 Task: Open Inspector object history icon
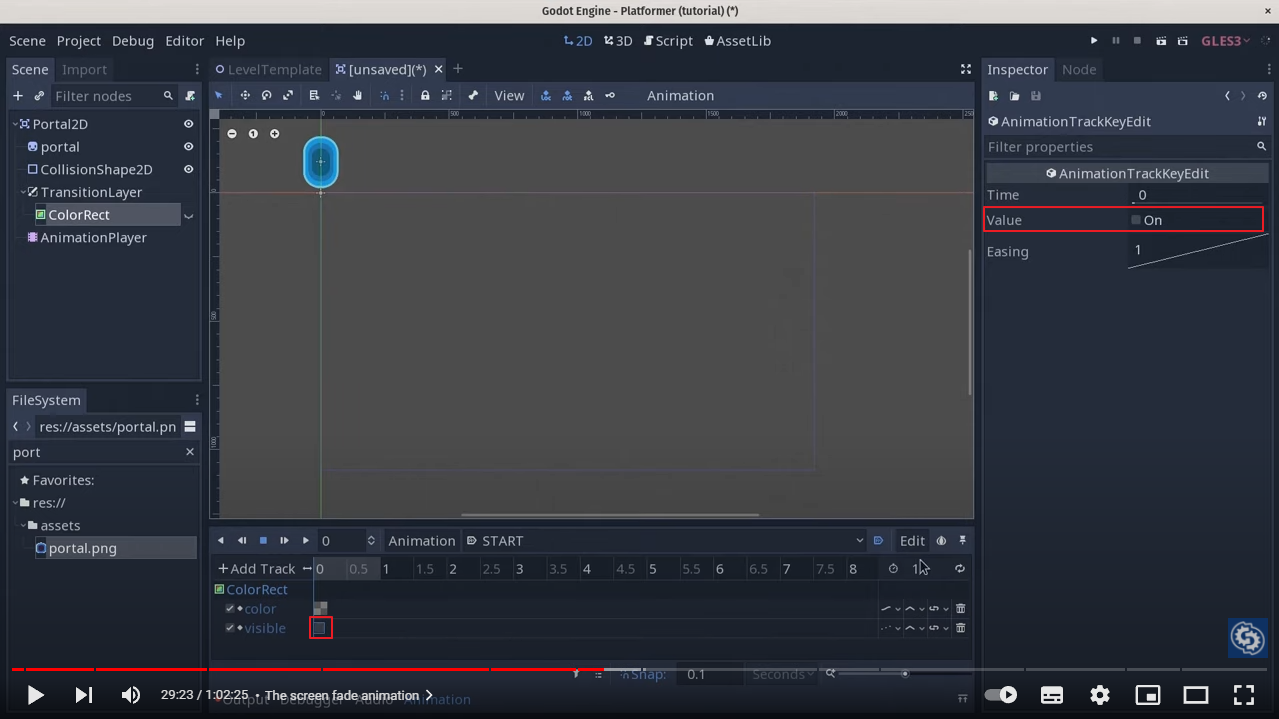1263,95
